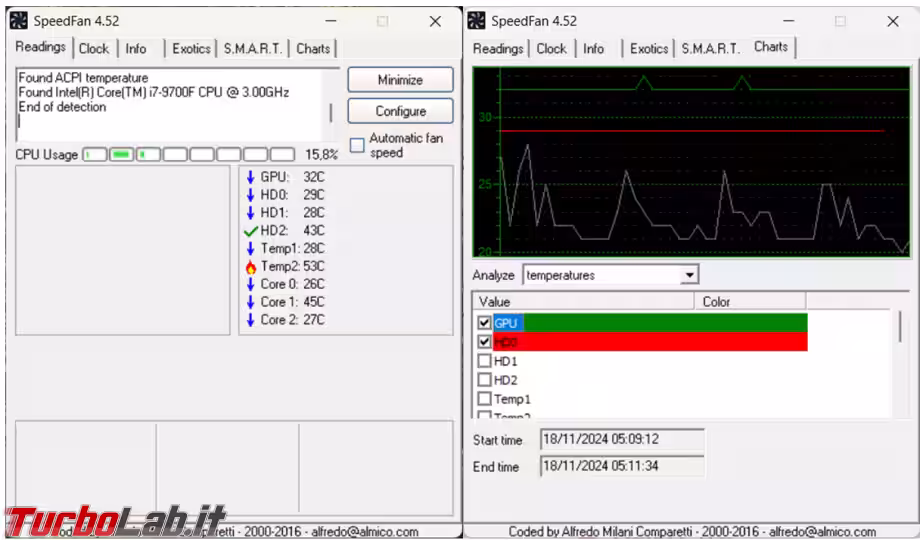Switch to Readings tab in right window
This screenshot has width=920, height=540.
click(498, 49)
